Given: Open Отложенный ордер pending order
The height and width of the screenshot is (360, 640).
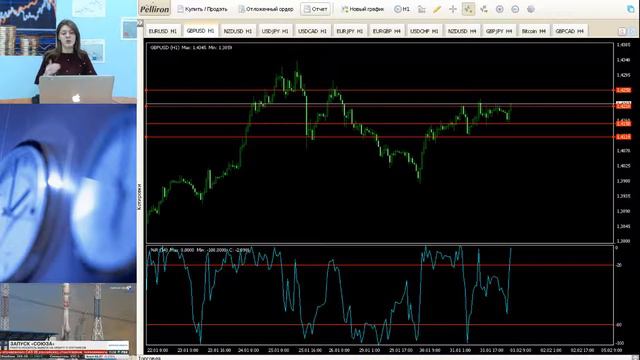Looking at the screenshot, I should point(266,9).
